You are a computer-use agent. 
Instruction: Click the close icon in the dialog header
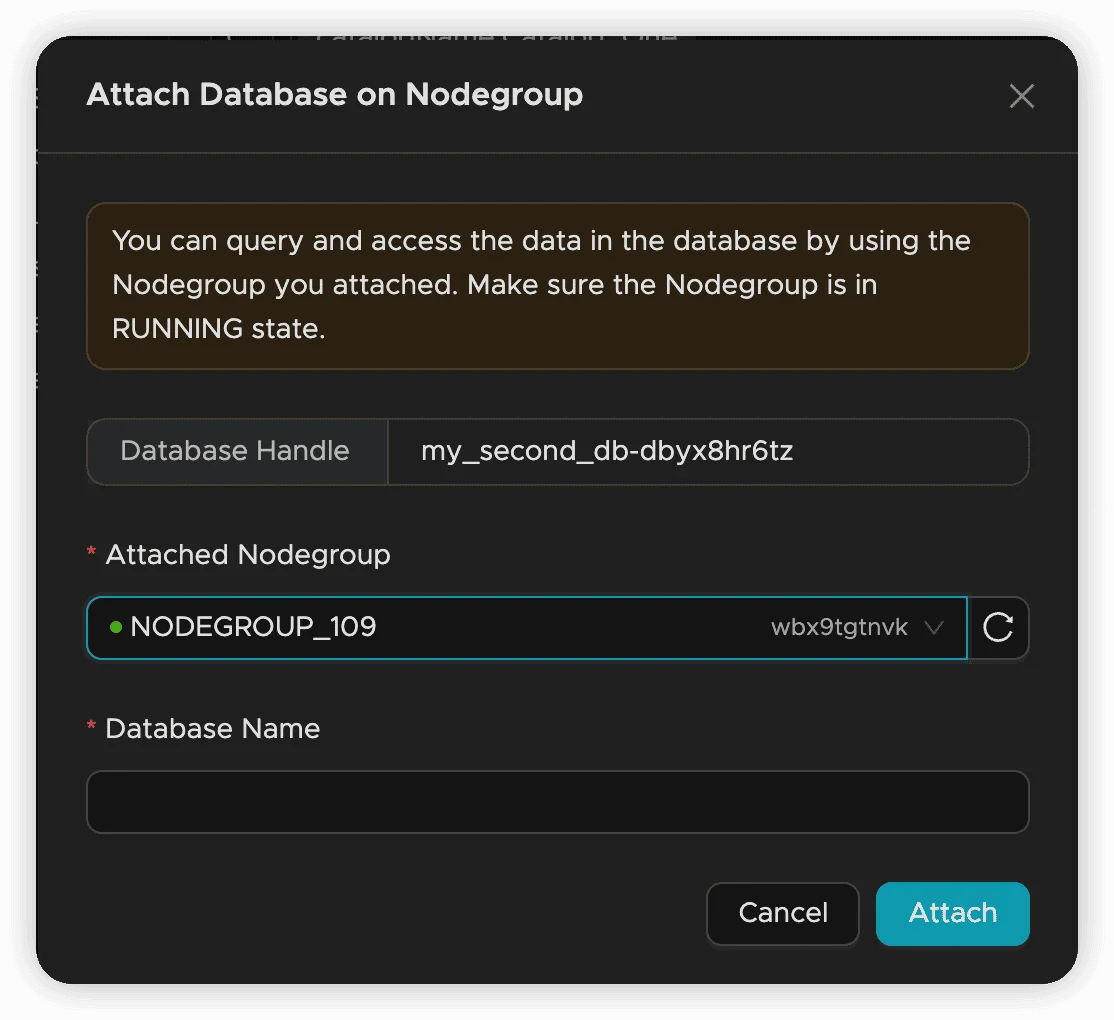(1021, 96)
